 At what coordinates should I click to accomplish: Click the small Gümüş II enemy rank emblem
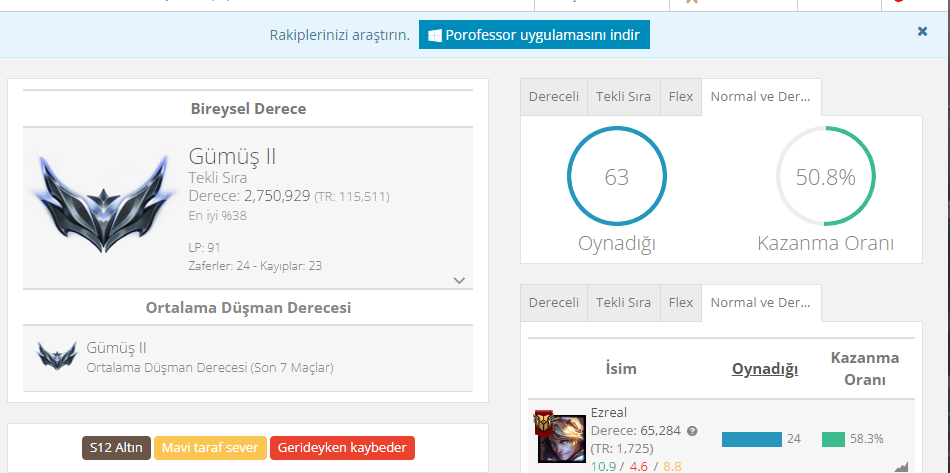click(x=58, y=357)
